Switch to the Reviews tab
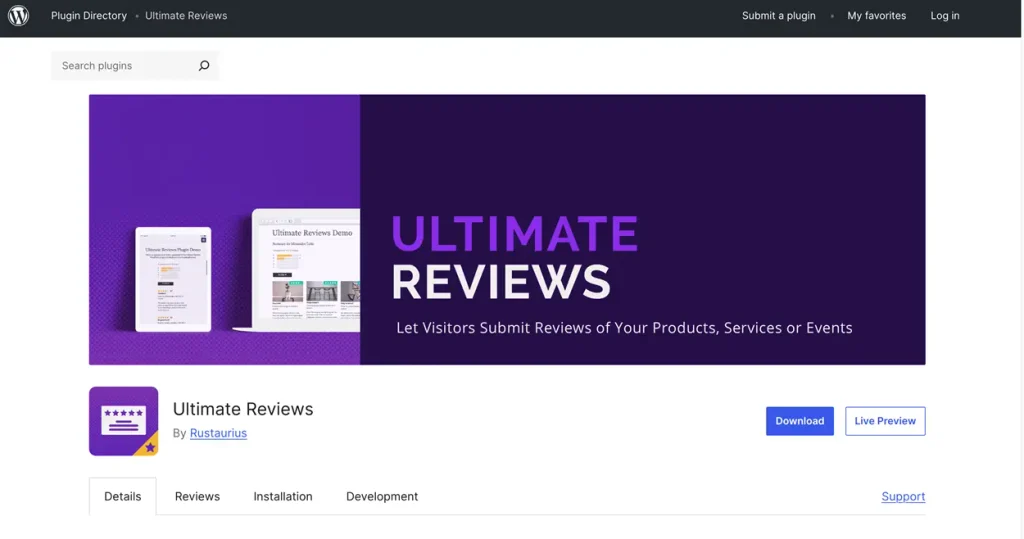Viewport: 1024px width, 539px height. [x=197, y=497]
